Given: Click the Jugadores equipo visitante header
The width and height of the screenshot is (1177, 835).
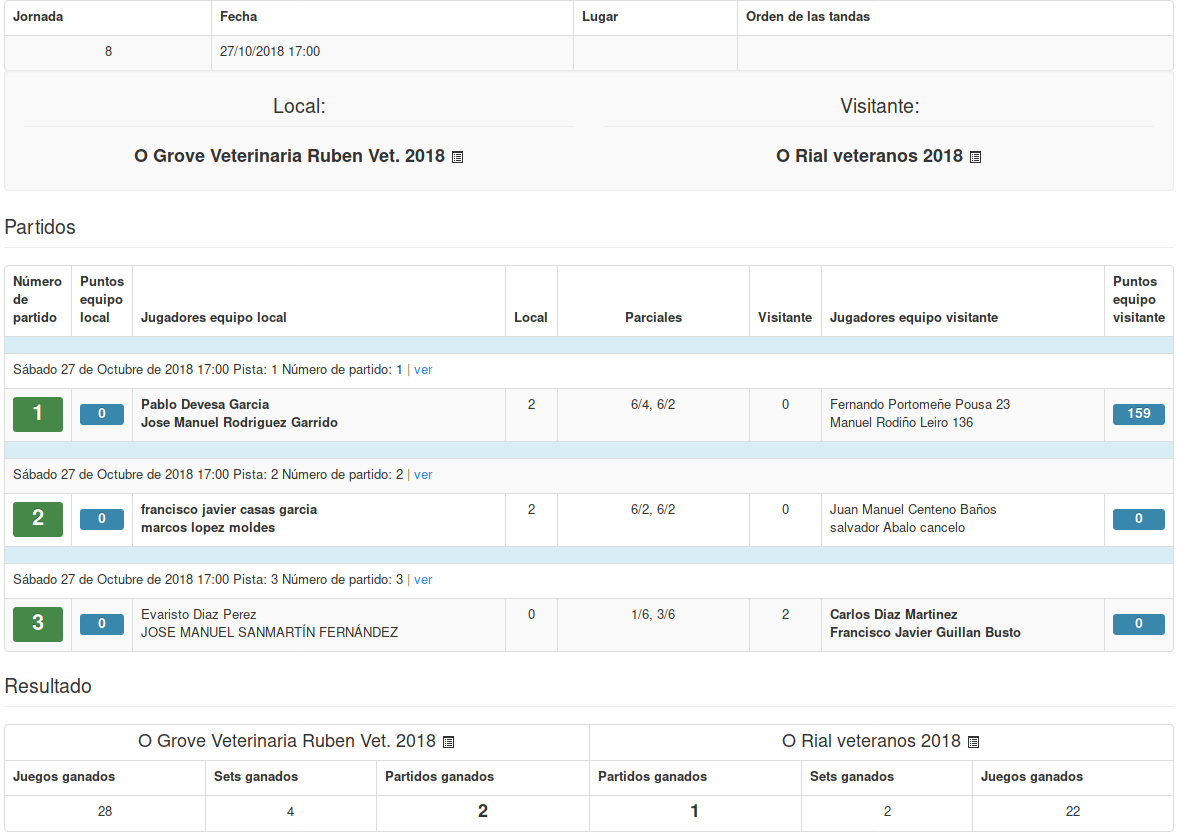Looking at the screenshot, I should [914, 318].
